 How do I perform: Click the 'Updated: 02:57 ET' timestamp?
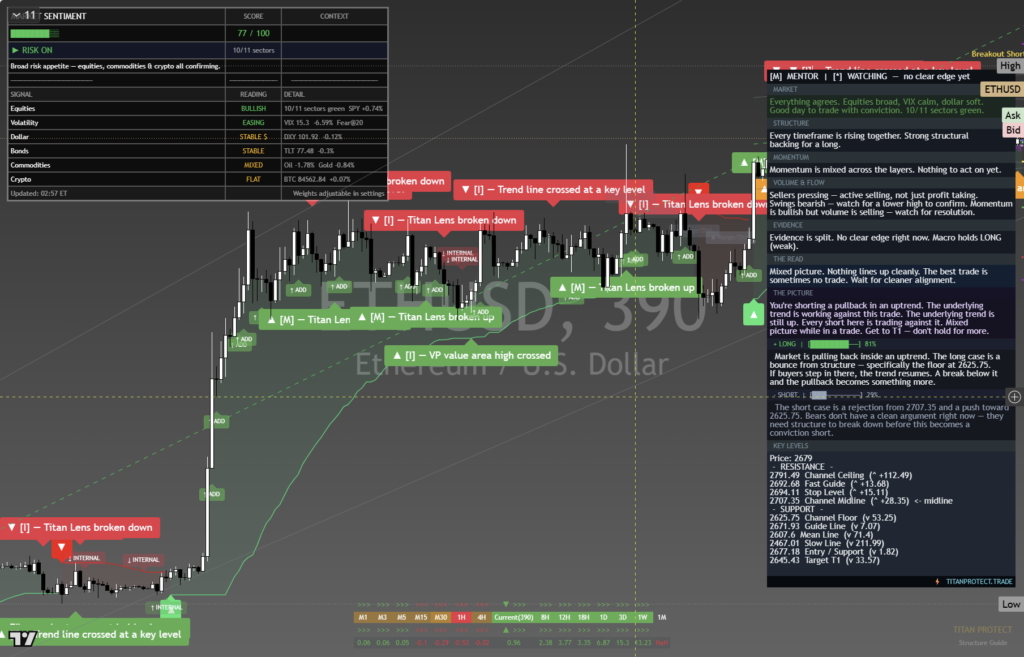[39, 193]
